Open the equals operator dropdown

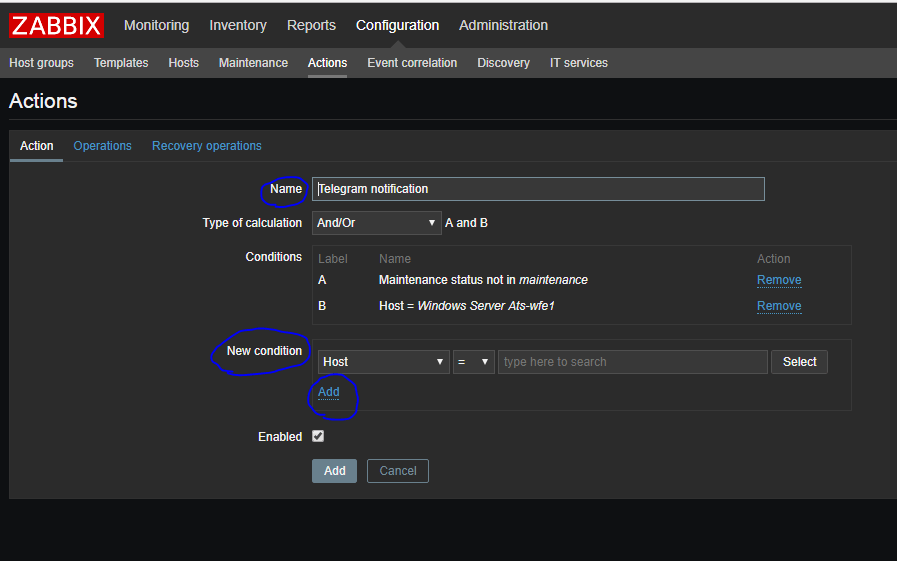click(473, 362)
